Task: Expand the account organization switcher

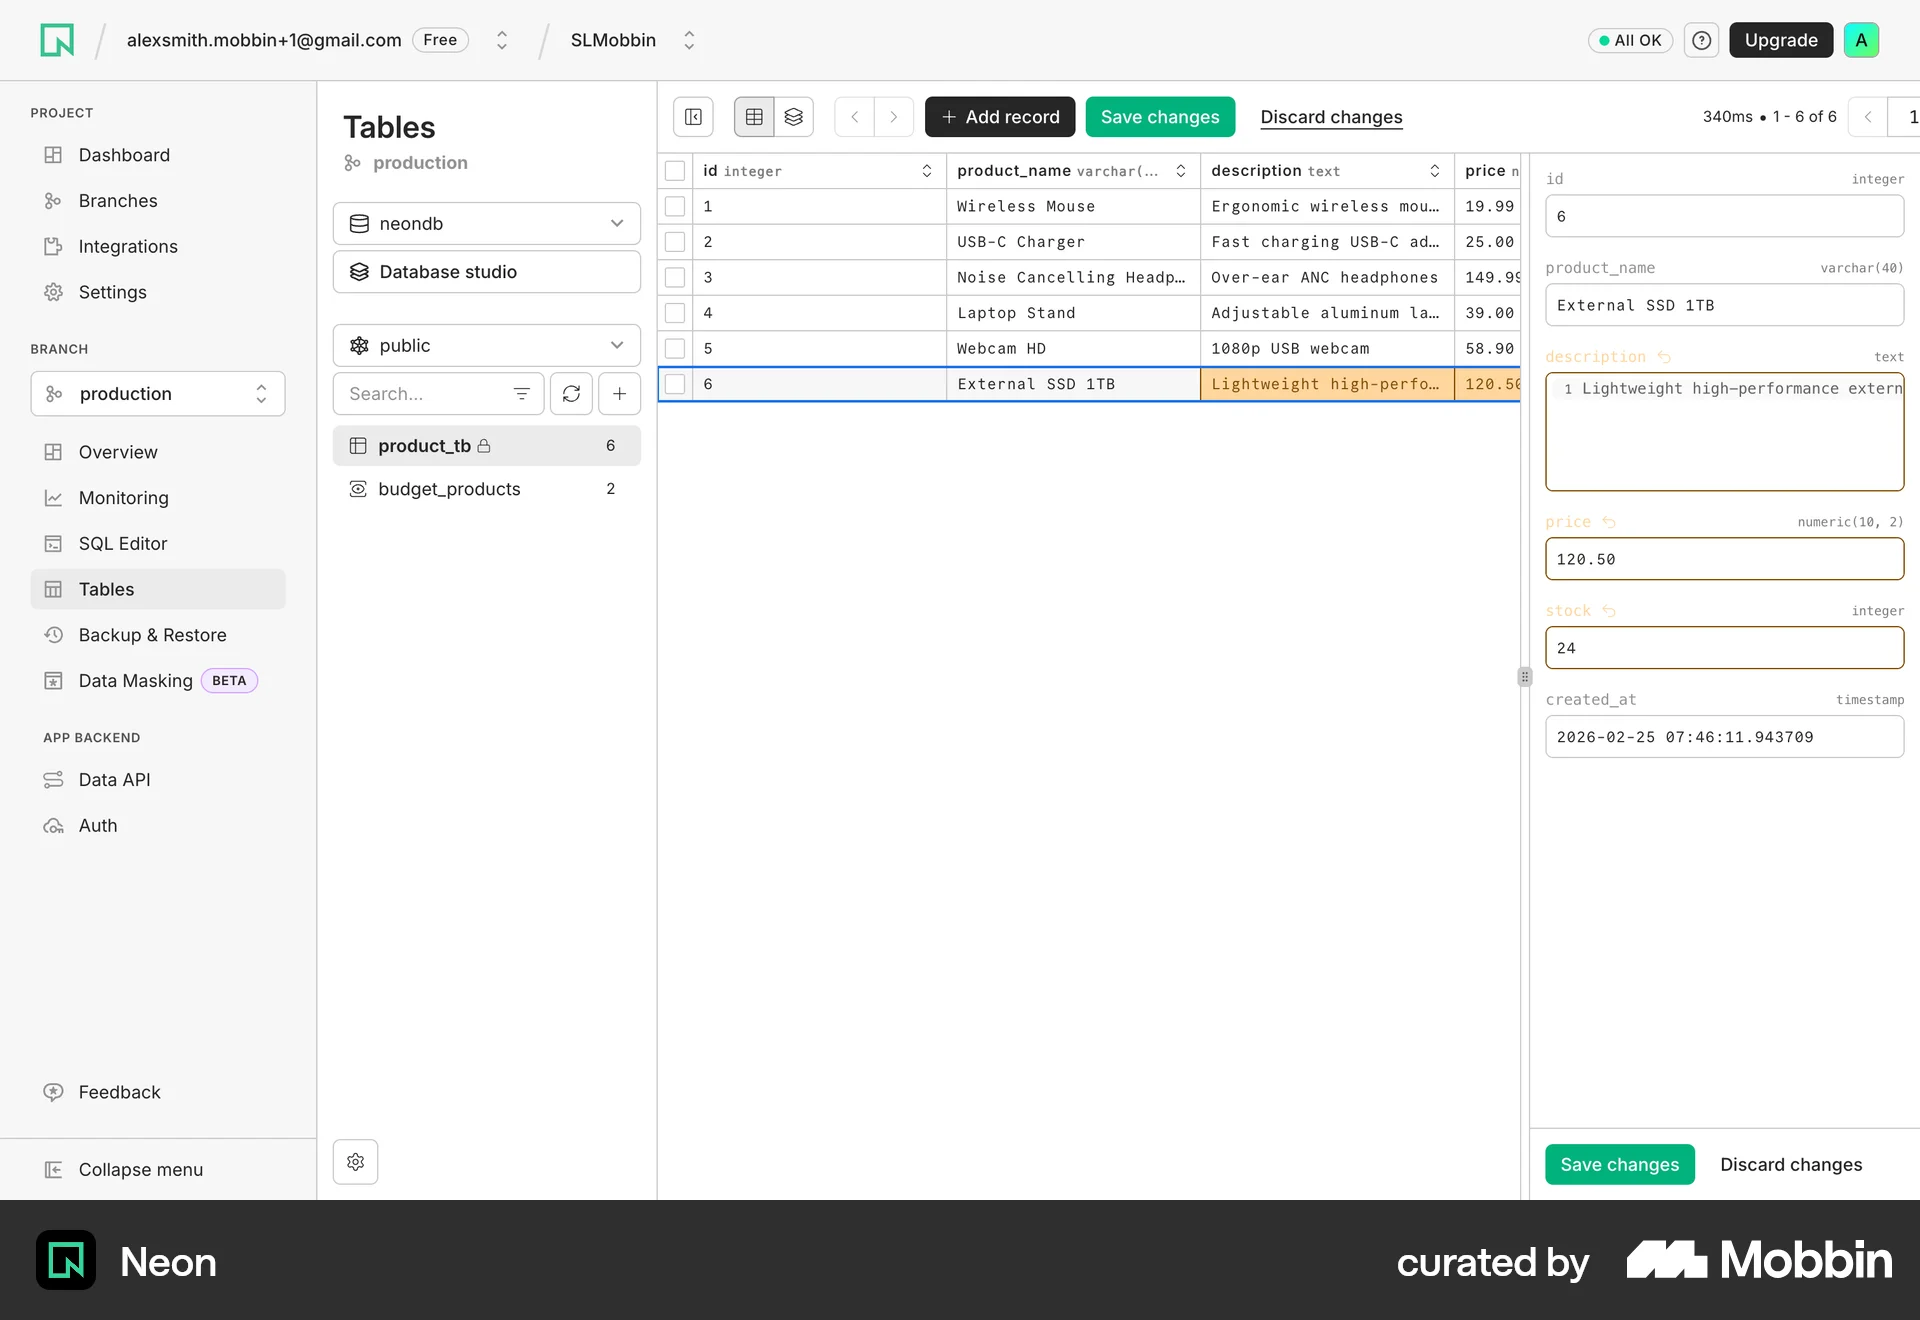Action: (502, 40)
